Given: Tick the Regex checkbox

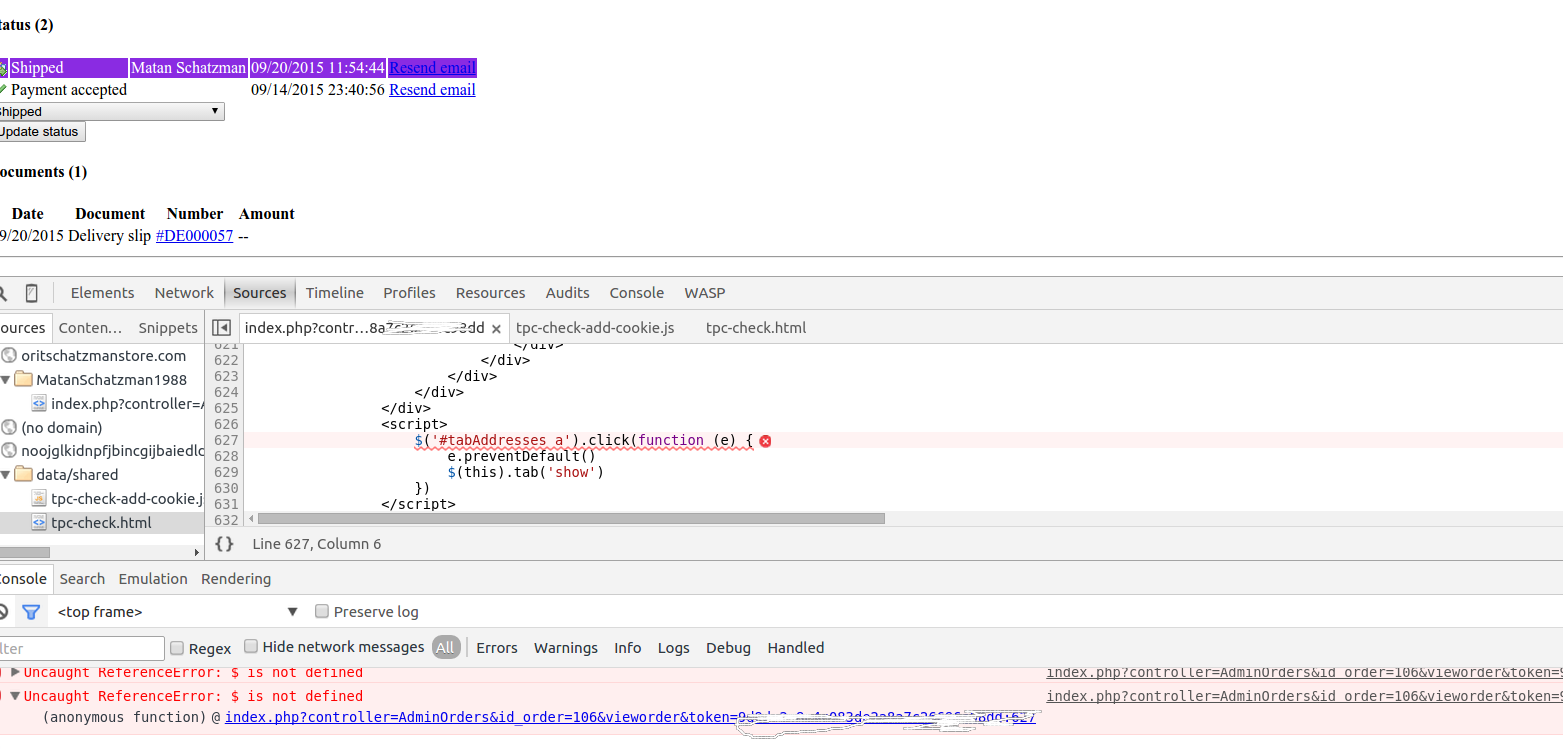Looking at the screenshot, I should [x=177, y=648].
